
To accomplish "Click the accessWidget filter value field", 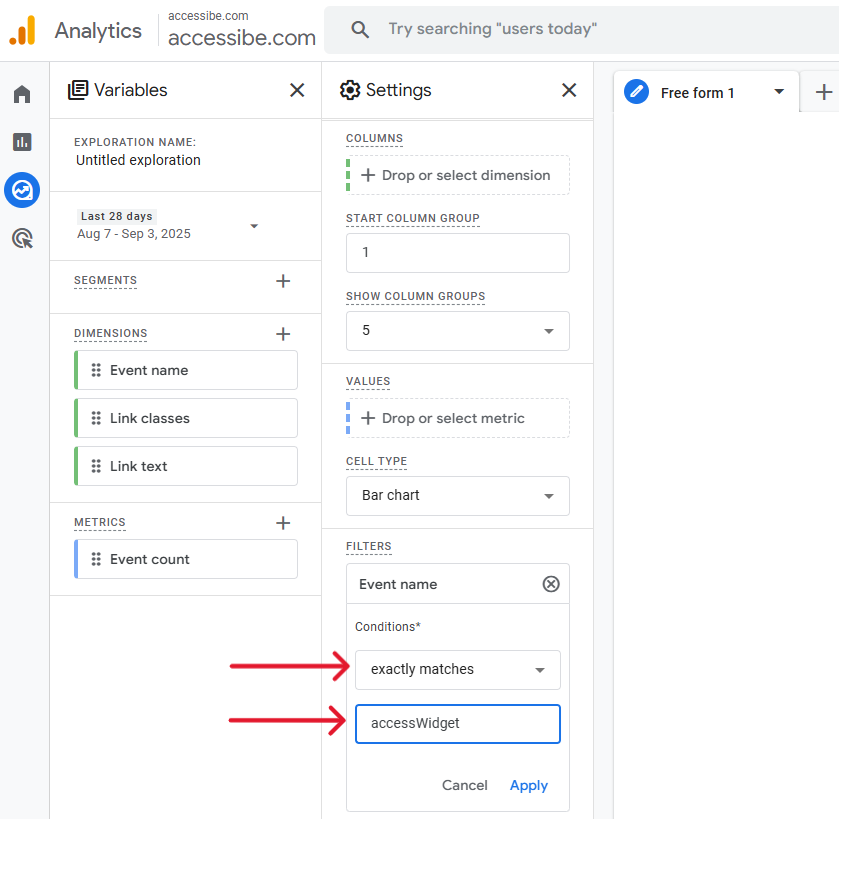I will (458, 724).
